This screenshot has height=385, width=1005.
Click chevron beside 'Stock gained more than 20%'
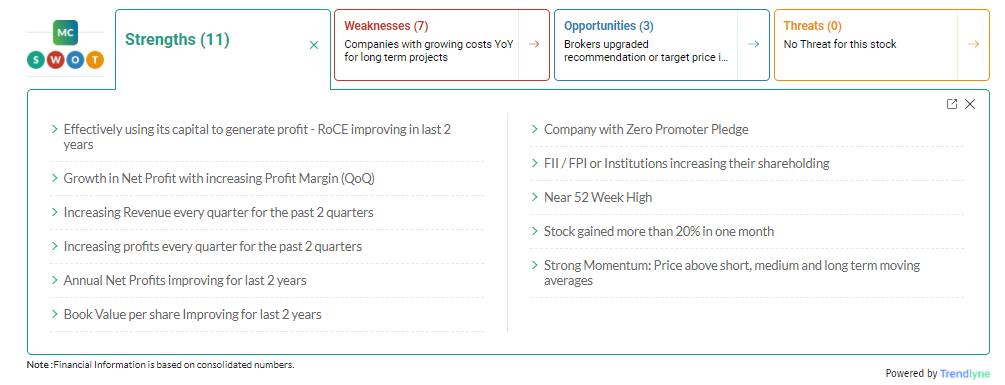click(x=535, y=231)
